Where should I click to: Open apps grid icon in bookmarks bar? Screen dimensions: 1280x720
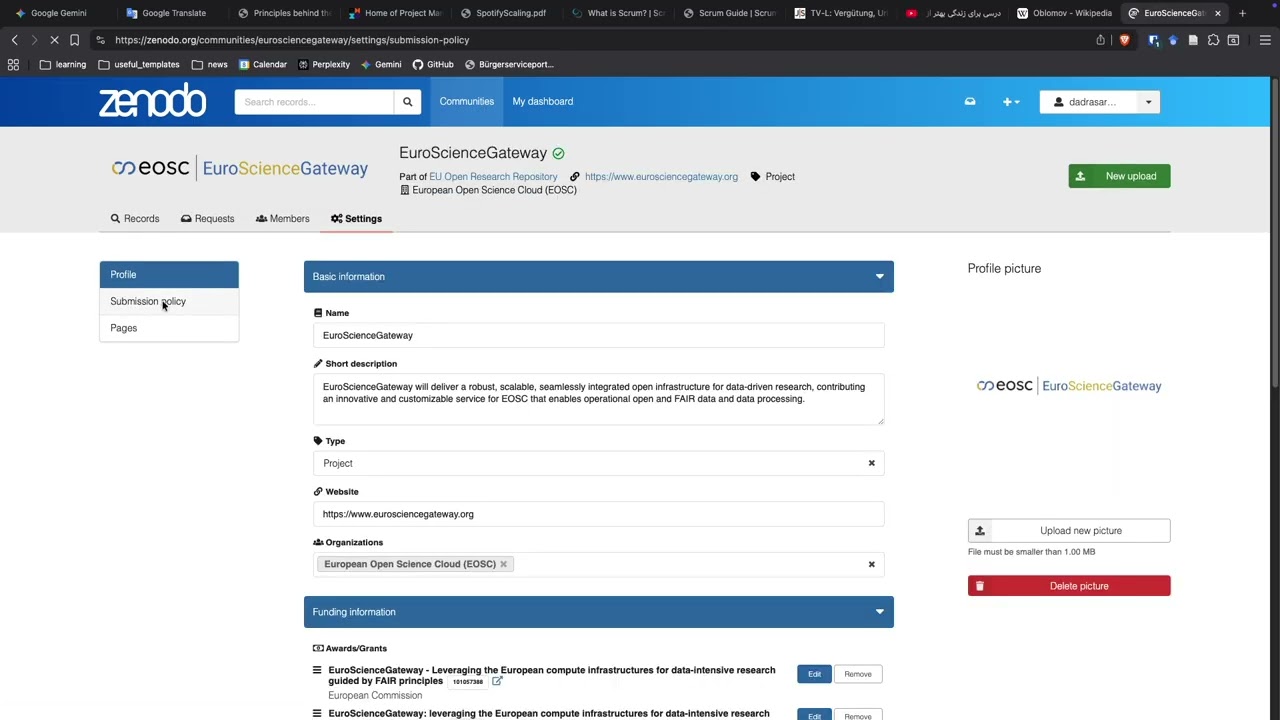(13, 64)
